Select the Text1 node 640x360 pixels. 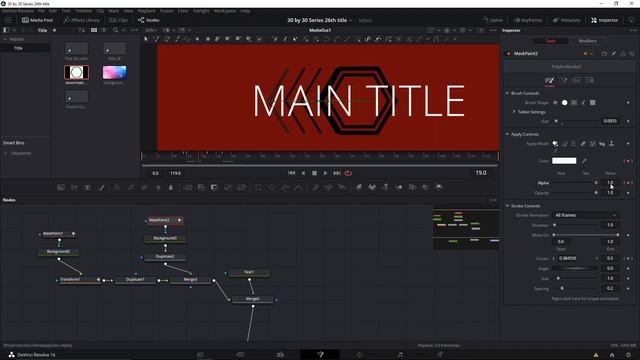249,272
